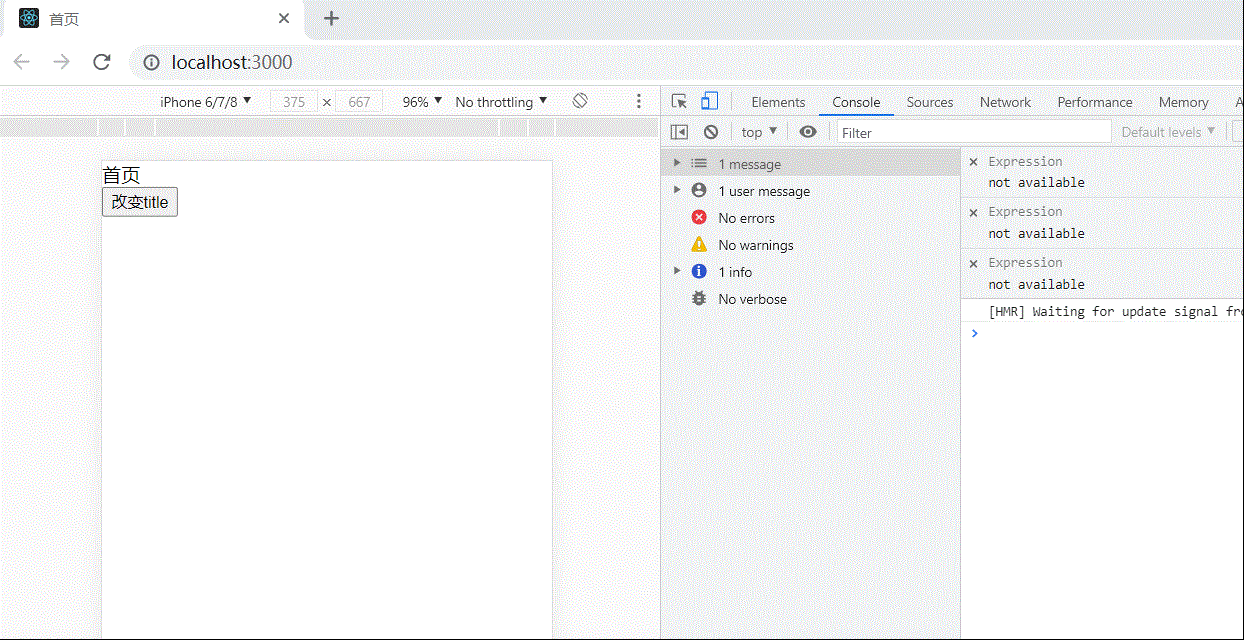The height and width of the screenshot is (640, 1244).
Task: Switch to the Sources tab
Action: (930, 102)
